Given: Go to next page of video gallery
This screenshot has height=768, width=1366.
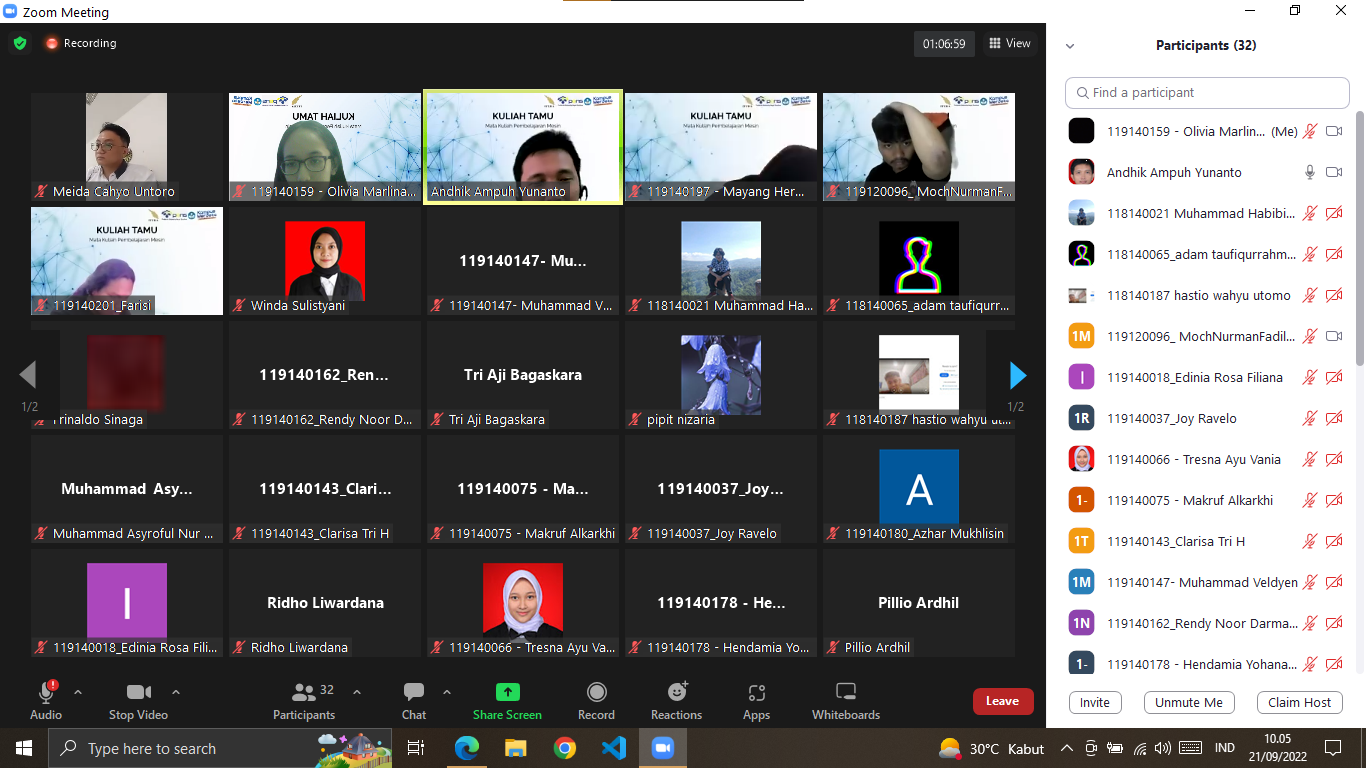Looking at the screenshot, I should tap(1017, 375).
